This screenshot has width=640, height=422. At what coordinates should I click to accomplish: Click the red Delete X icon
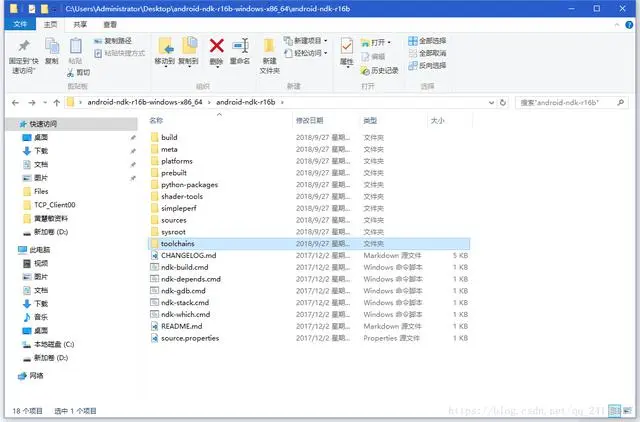(x=216, y=46)
